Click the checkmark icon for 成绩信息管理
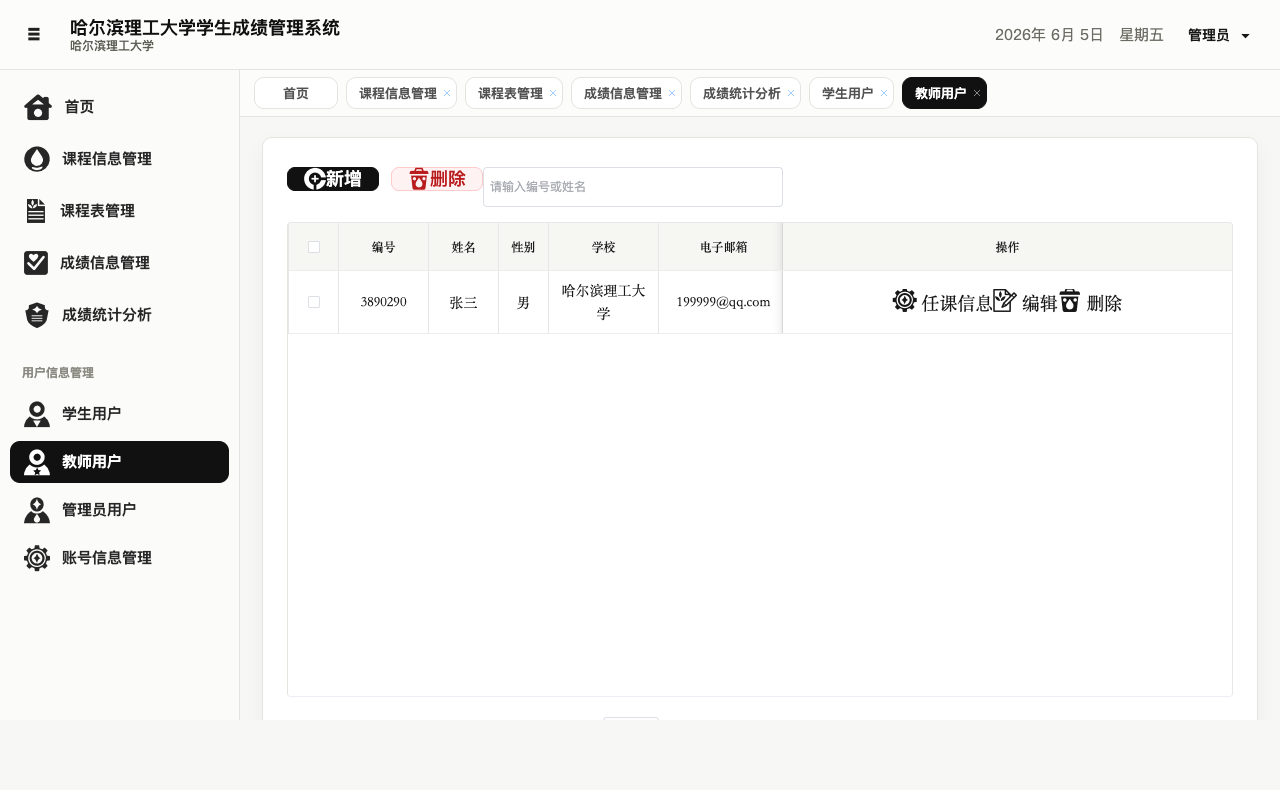 (x=36, y=263)
